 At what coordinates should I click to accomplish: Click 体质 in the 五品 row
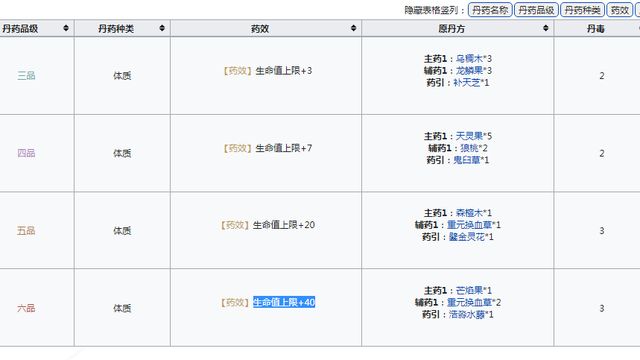(x=122, y=231)
